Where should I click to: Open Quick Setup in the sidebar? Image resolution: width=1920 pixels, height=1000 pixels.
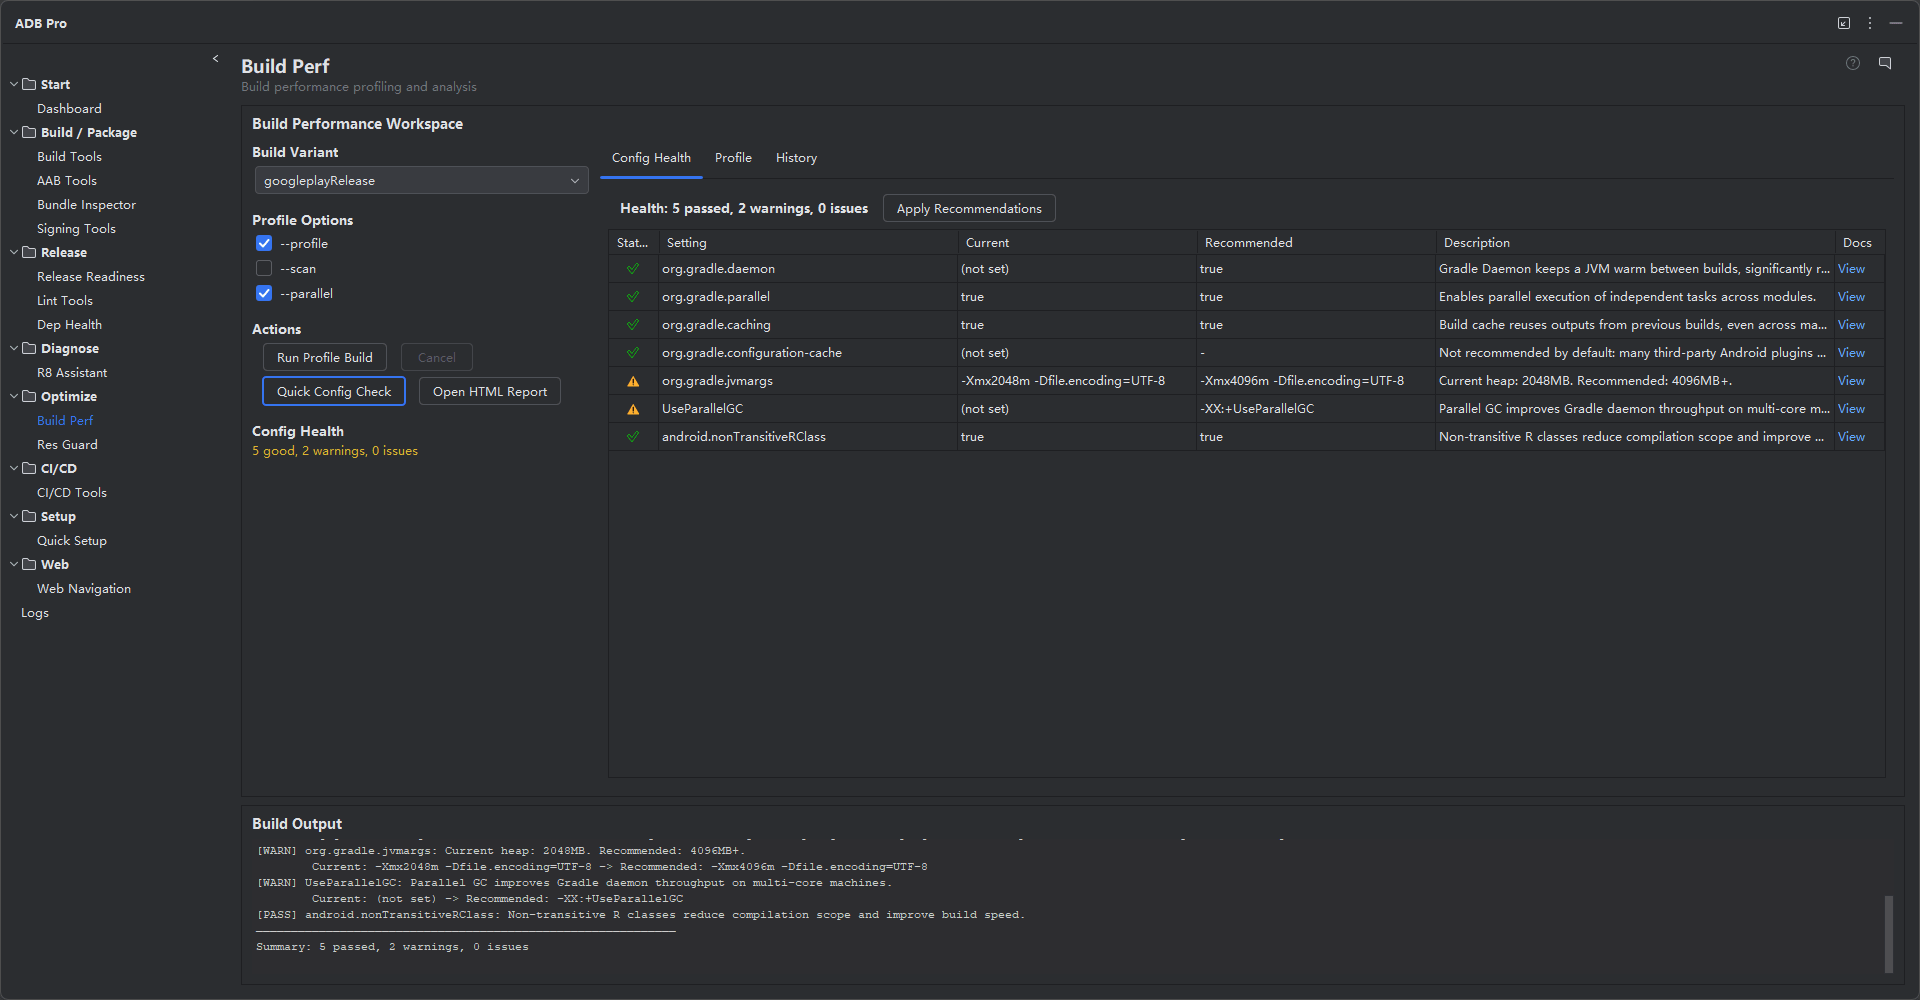pyautogui.click(x=72, y=540)
